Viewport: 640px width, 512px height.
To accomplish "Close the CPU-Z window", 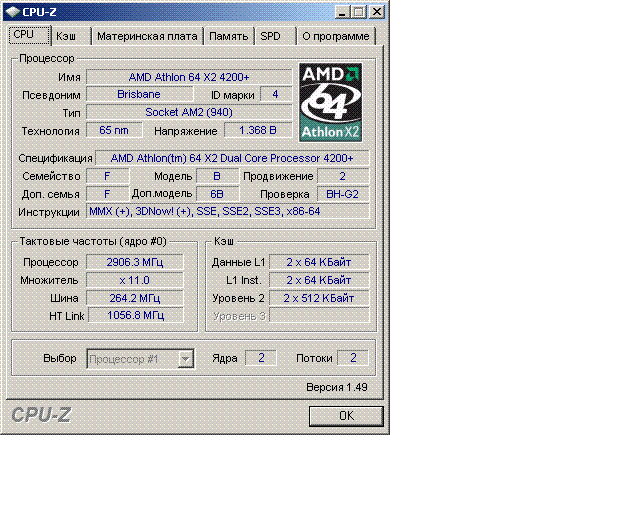I will (x=377, y=12).
